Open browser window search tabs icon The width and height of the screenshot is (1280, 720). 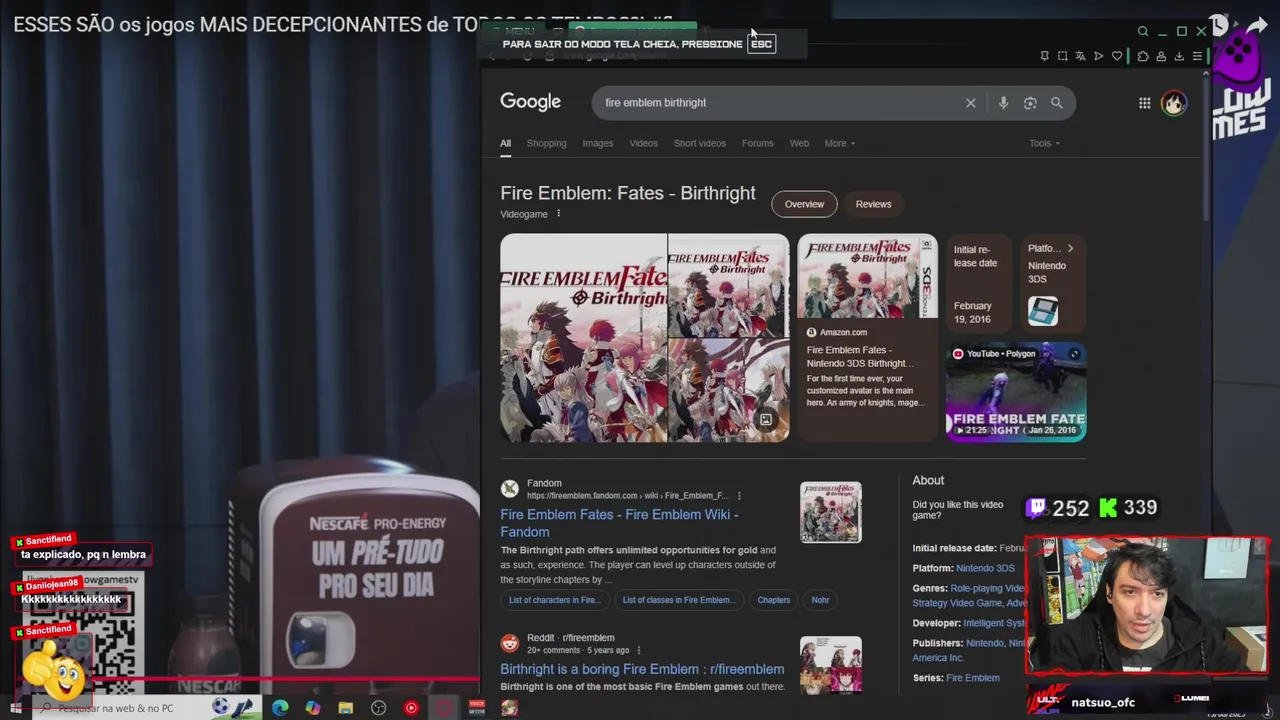[x=1143, y=31]
